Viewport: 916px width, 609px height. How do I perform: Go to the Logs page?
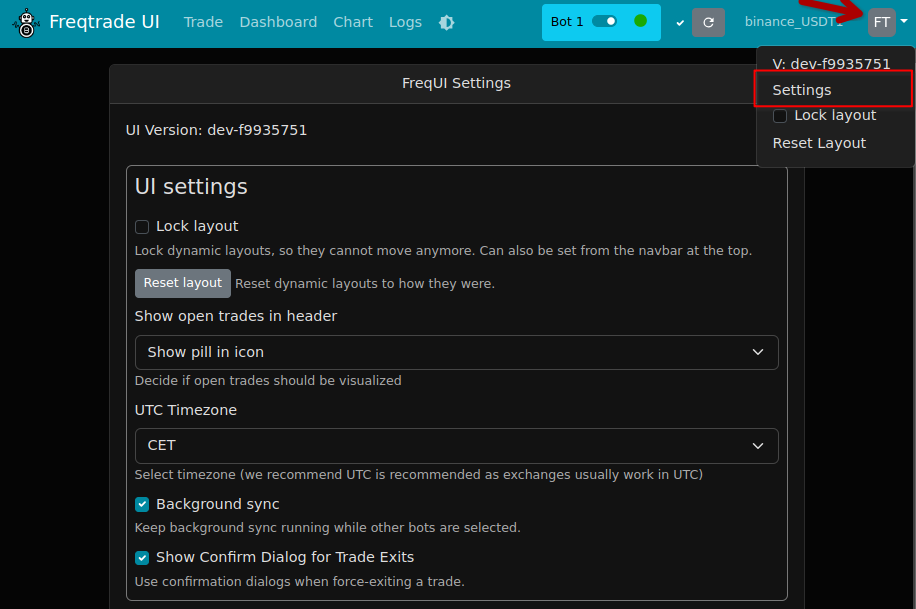(405, 22)
